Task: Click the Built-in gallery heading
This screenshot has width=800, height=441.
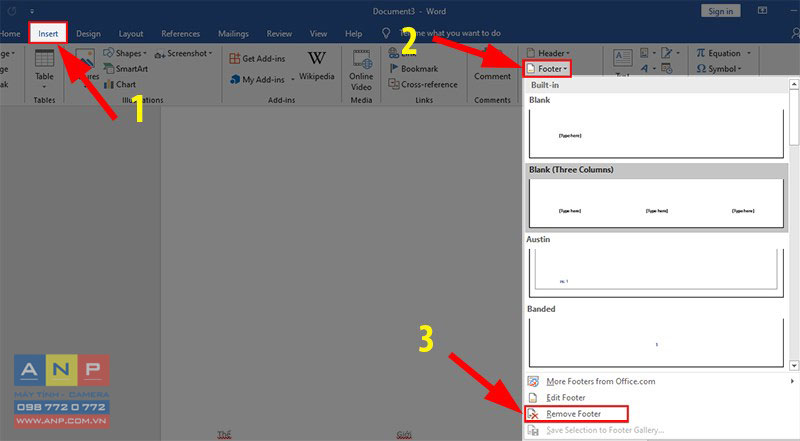Action: point(545,85)
